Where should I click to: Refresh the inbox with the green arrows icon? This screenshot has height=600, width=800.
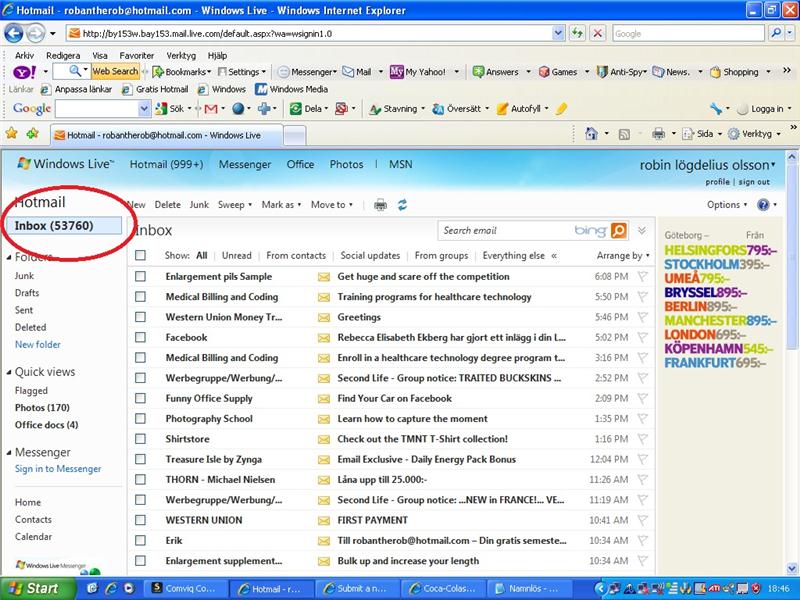coord(401,205)
